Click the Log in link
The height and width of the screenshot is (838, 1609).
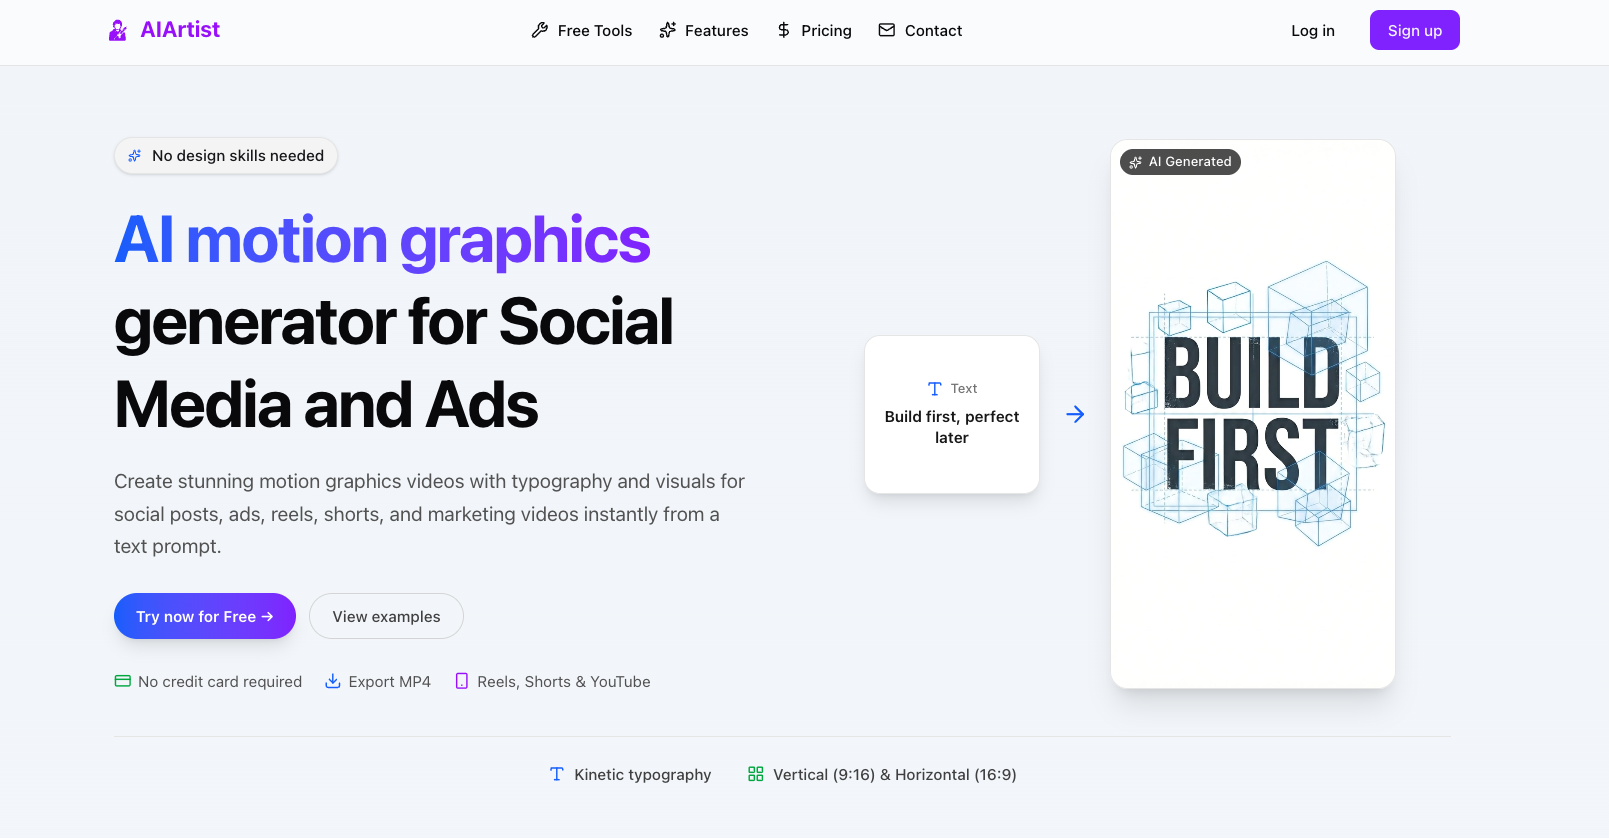click(x=1313, y=31)
